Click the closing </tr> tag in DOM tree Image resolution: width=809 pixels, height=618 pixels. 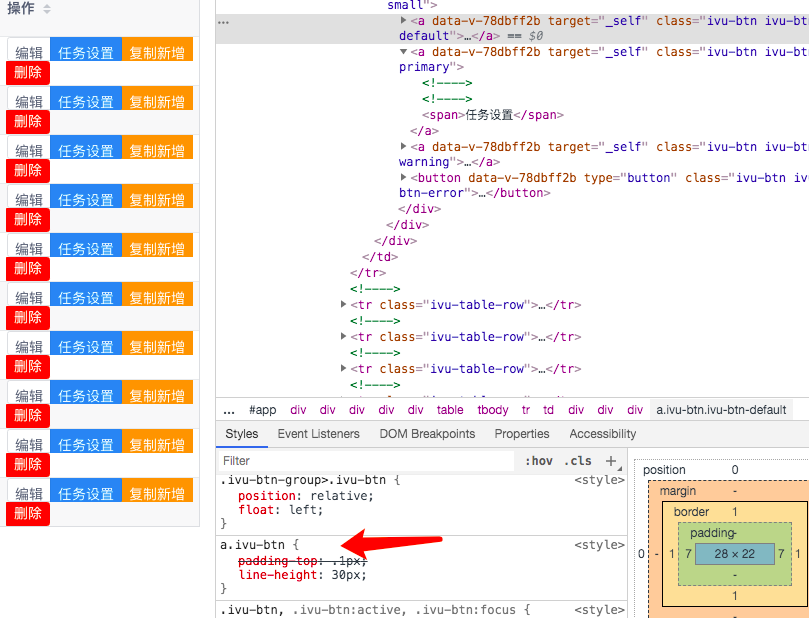point(368,273)
